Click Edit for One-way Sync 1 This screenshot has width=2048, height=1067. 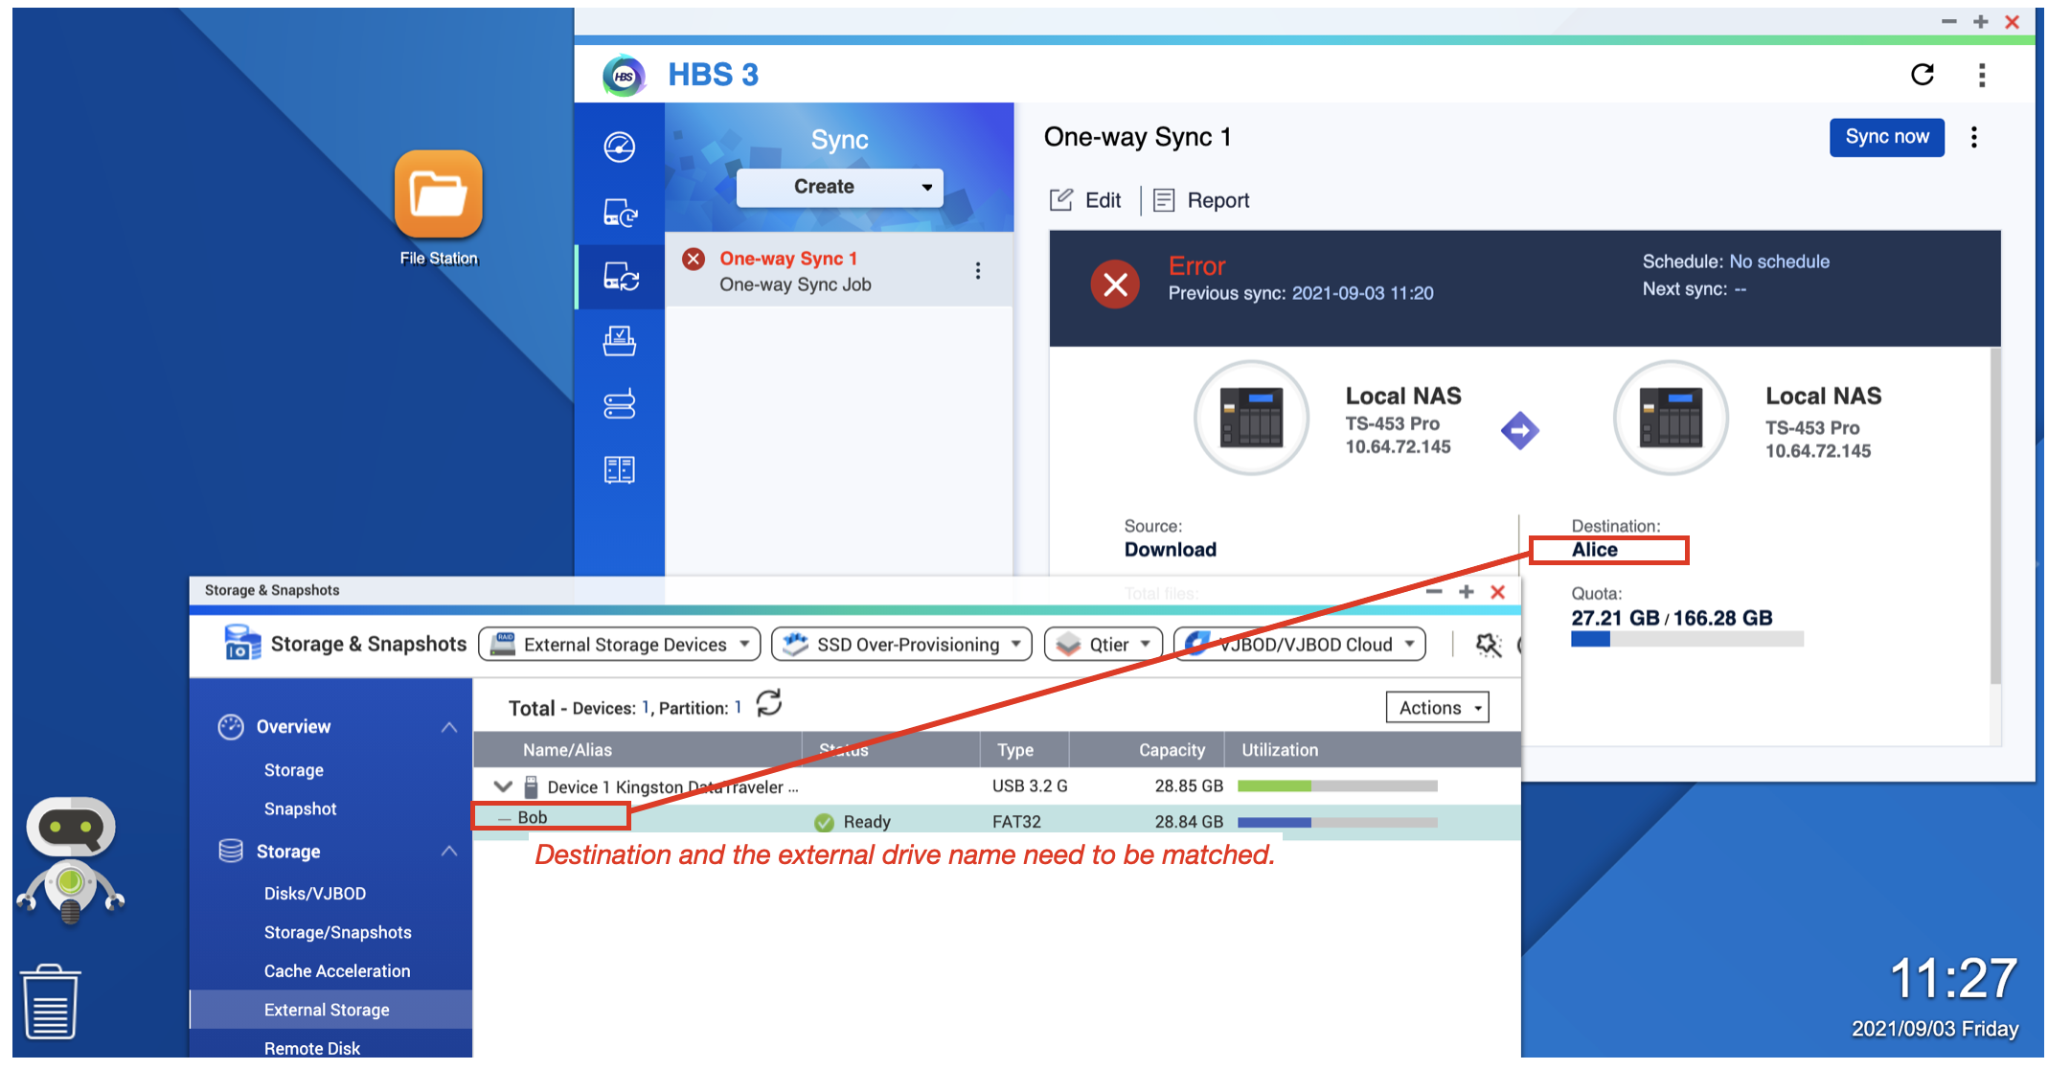(1085, 199)
